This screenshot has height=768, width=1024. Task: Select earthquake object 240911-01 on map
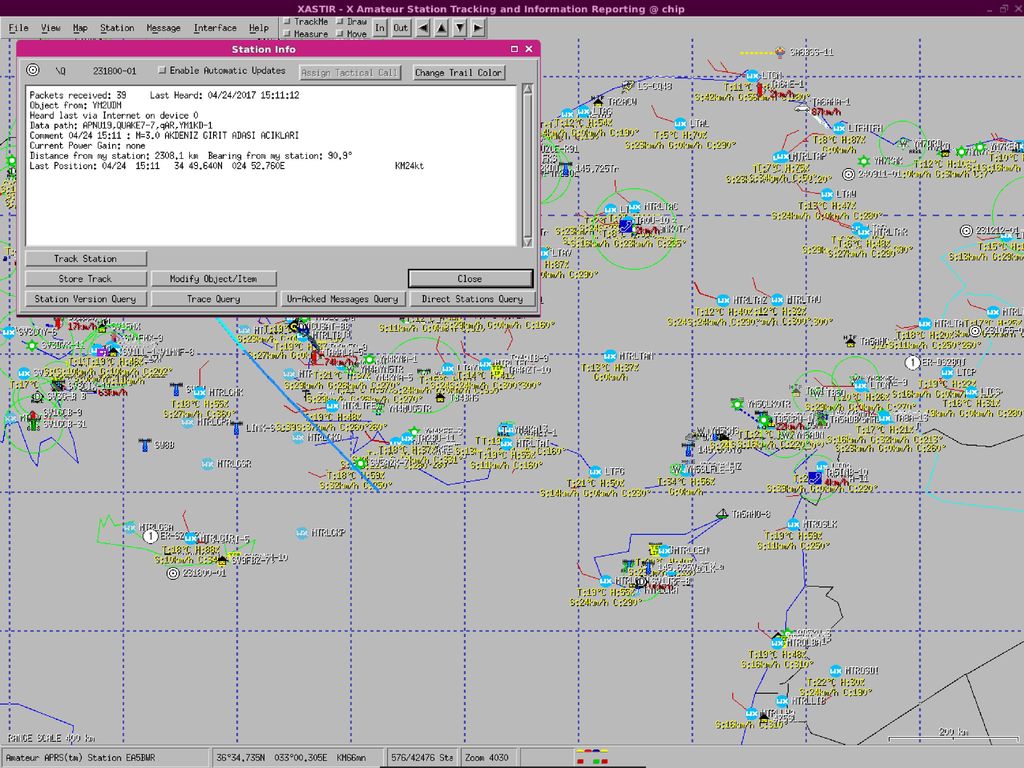pyautogui.click(x=848, y=174)
